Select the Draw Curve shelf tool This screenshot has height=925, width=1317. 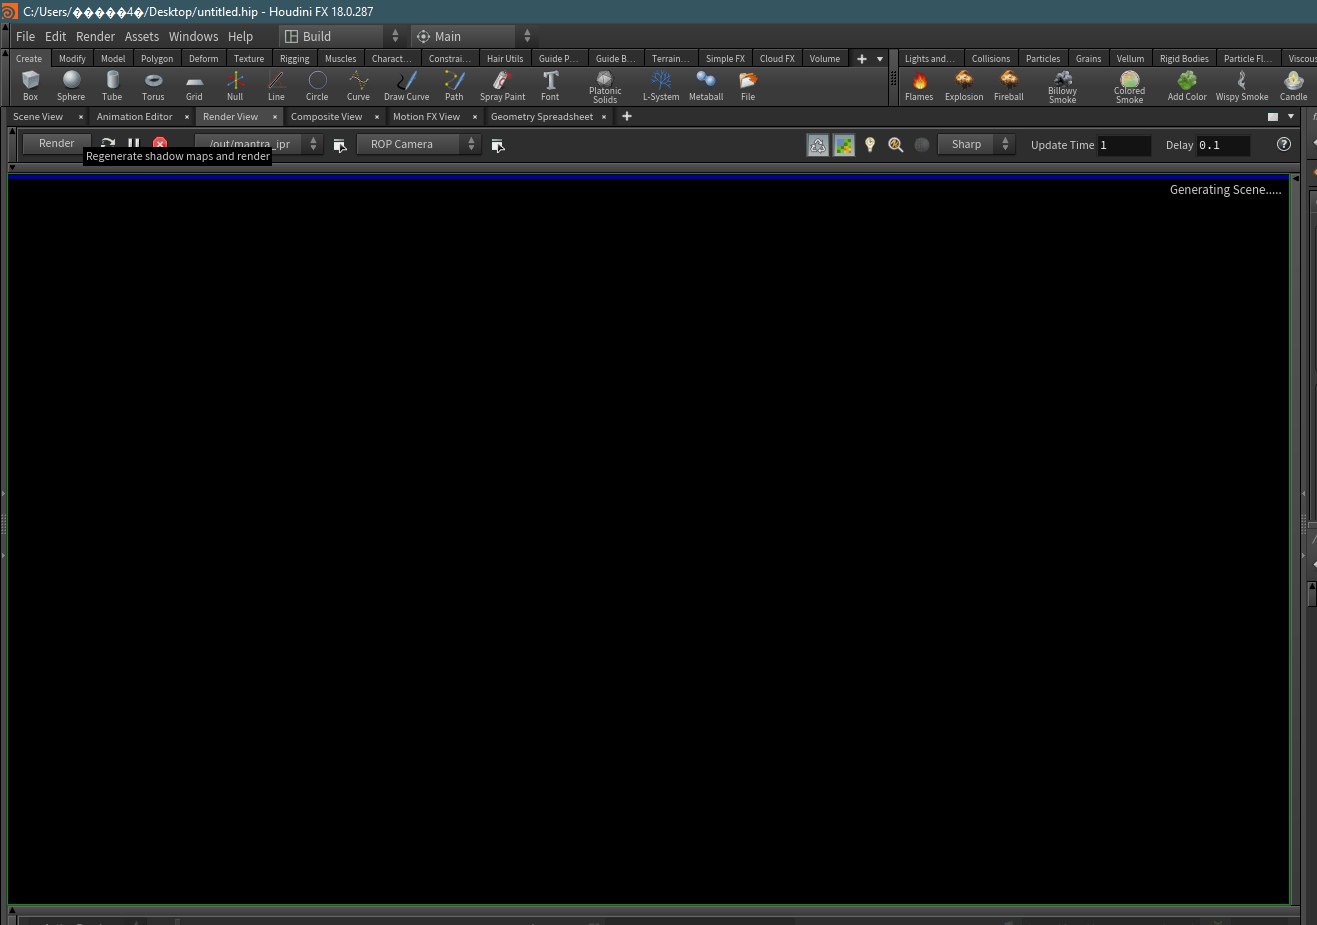406,85
